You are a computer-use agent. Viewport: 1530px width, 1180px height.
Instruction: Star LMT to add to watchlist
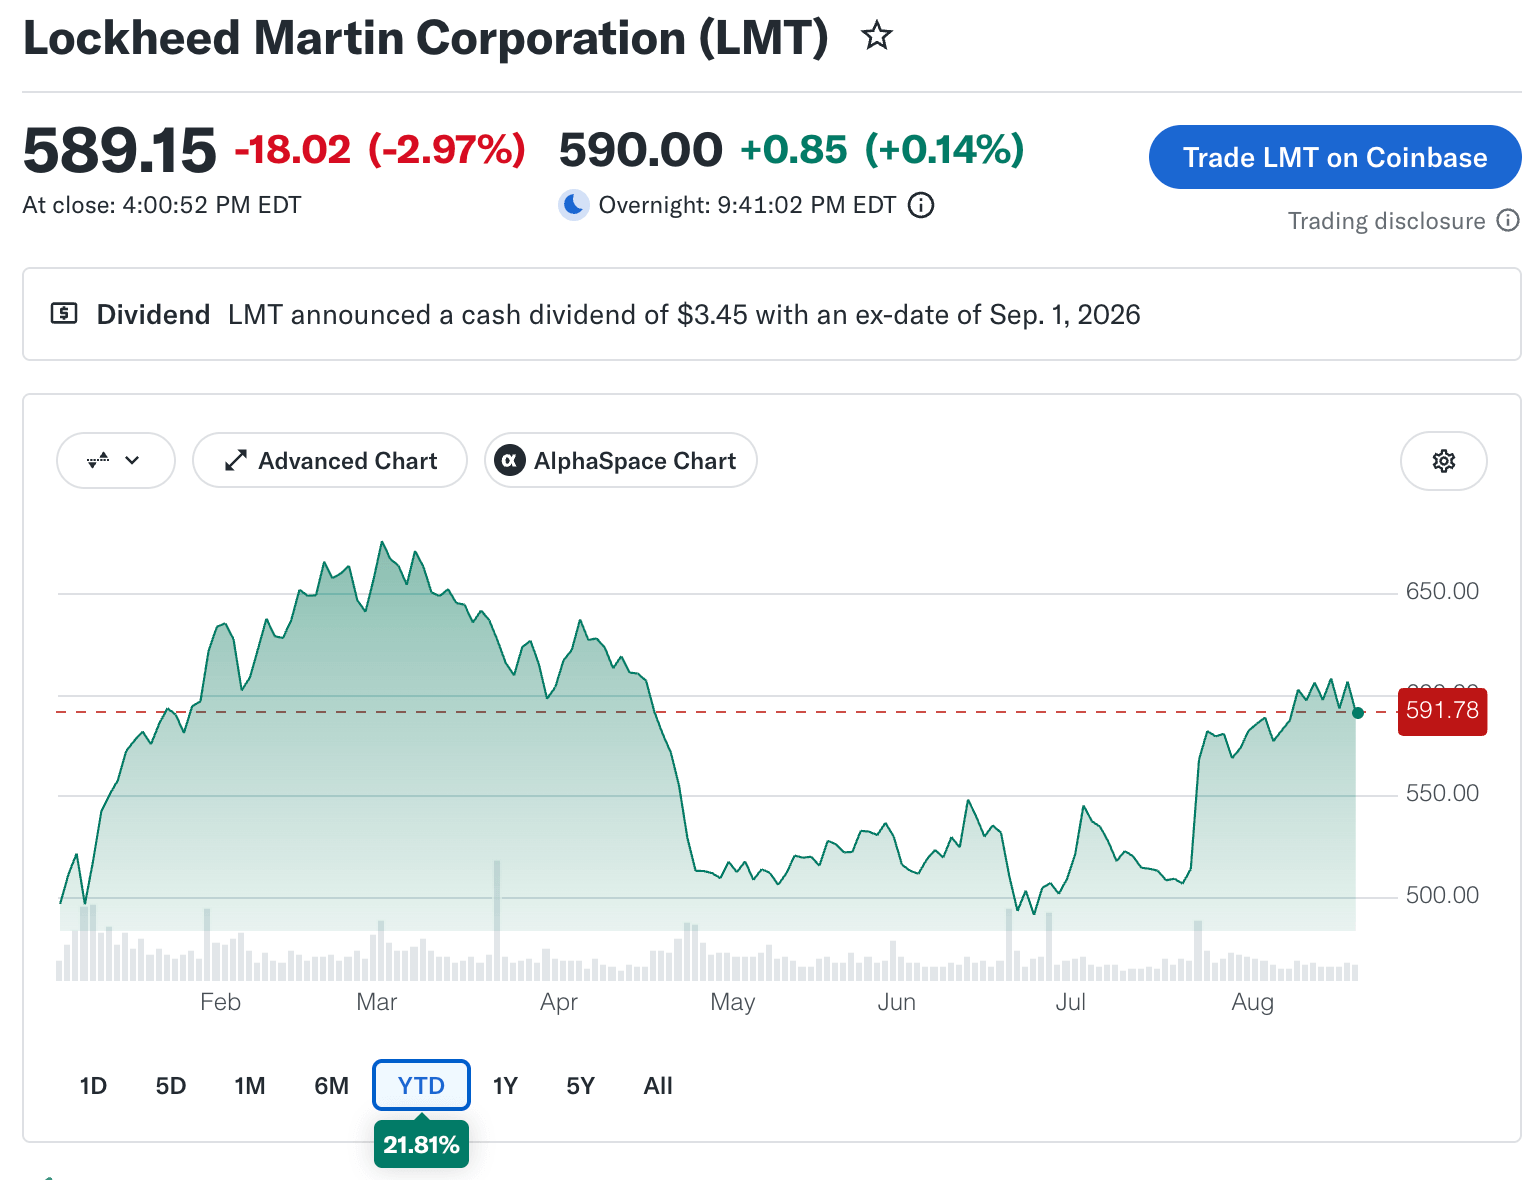(877, 36)
